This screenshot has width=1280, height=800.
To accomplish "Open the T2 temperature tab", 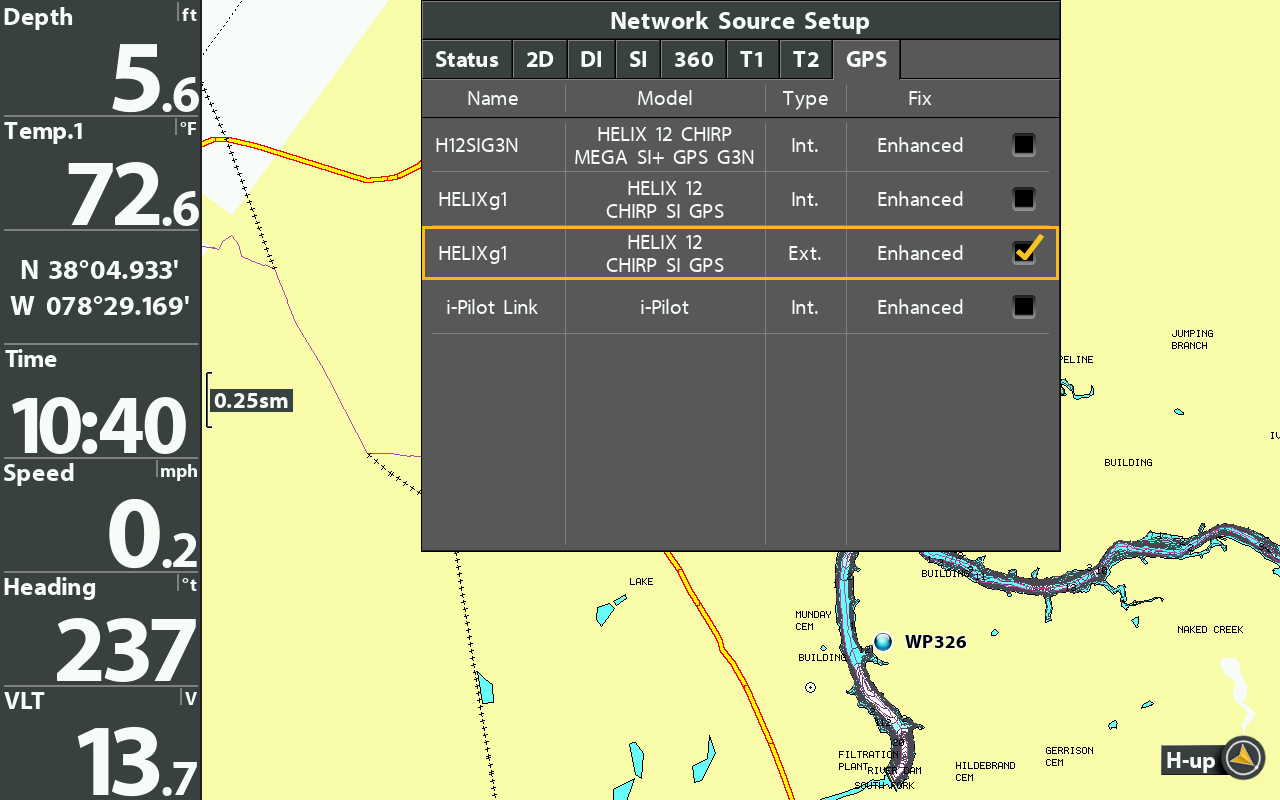I will [806, 60].
